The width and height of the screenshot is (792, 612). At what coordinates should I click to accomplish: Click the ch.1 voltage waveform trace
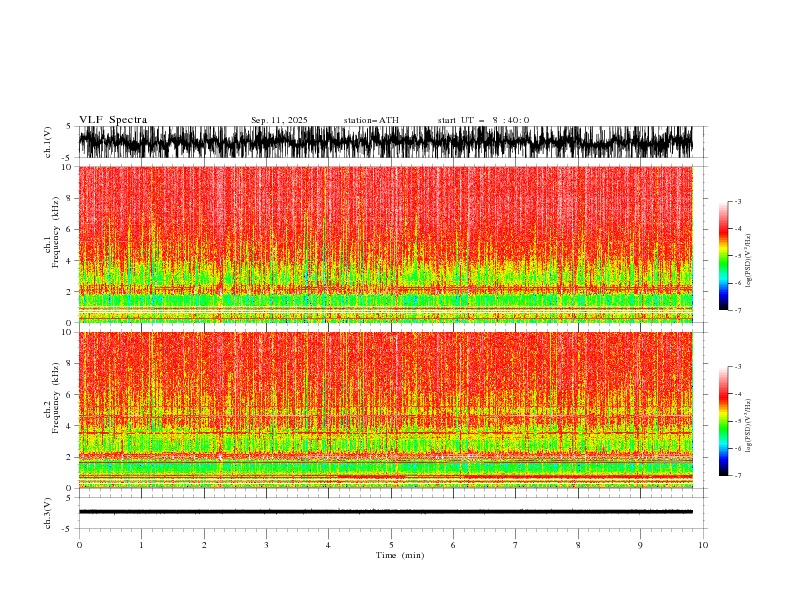pyautogui.click(x=385, y=142)
